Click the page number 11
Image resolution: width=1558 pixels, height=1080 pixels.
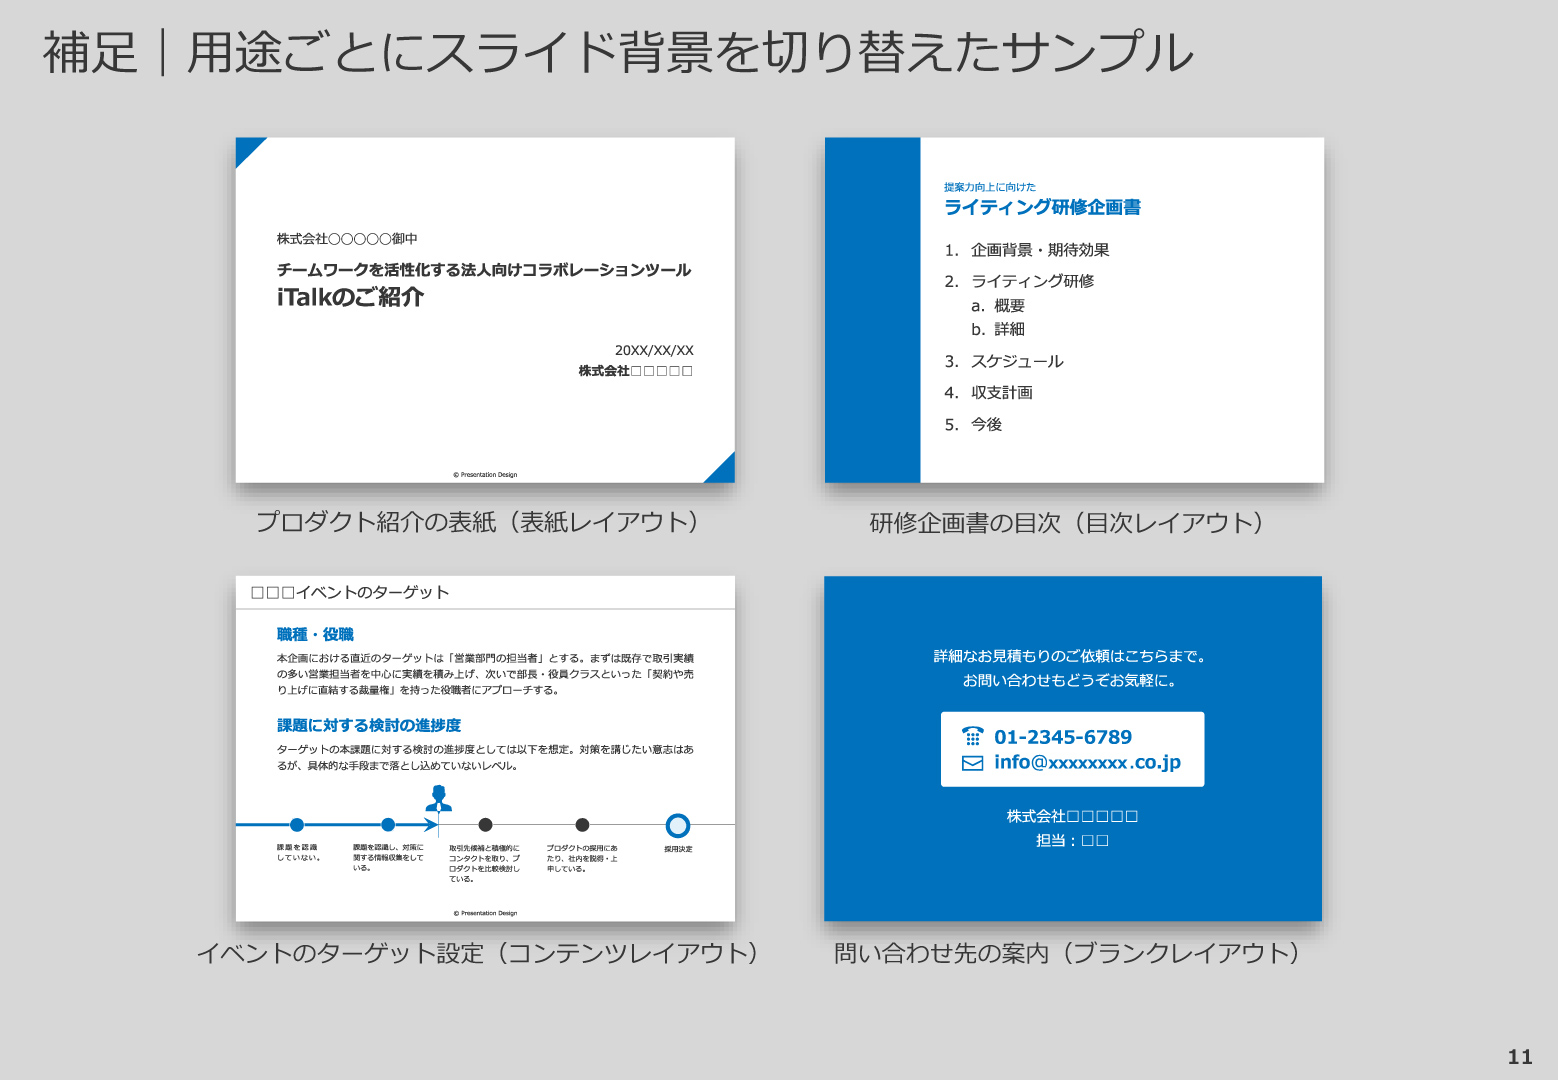tap(1520, 1057)
